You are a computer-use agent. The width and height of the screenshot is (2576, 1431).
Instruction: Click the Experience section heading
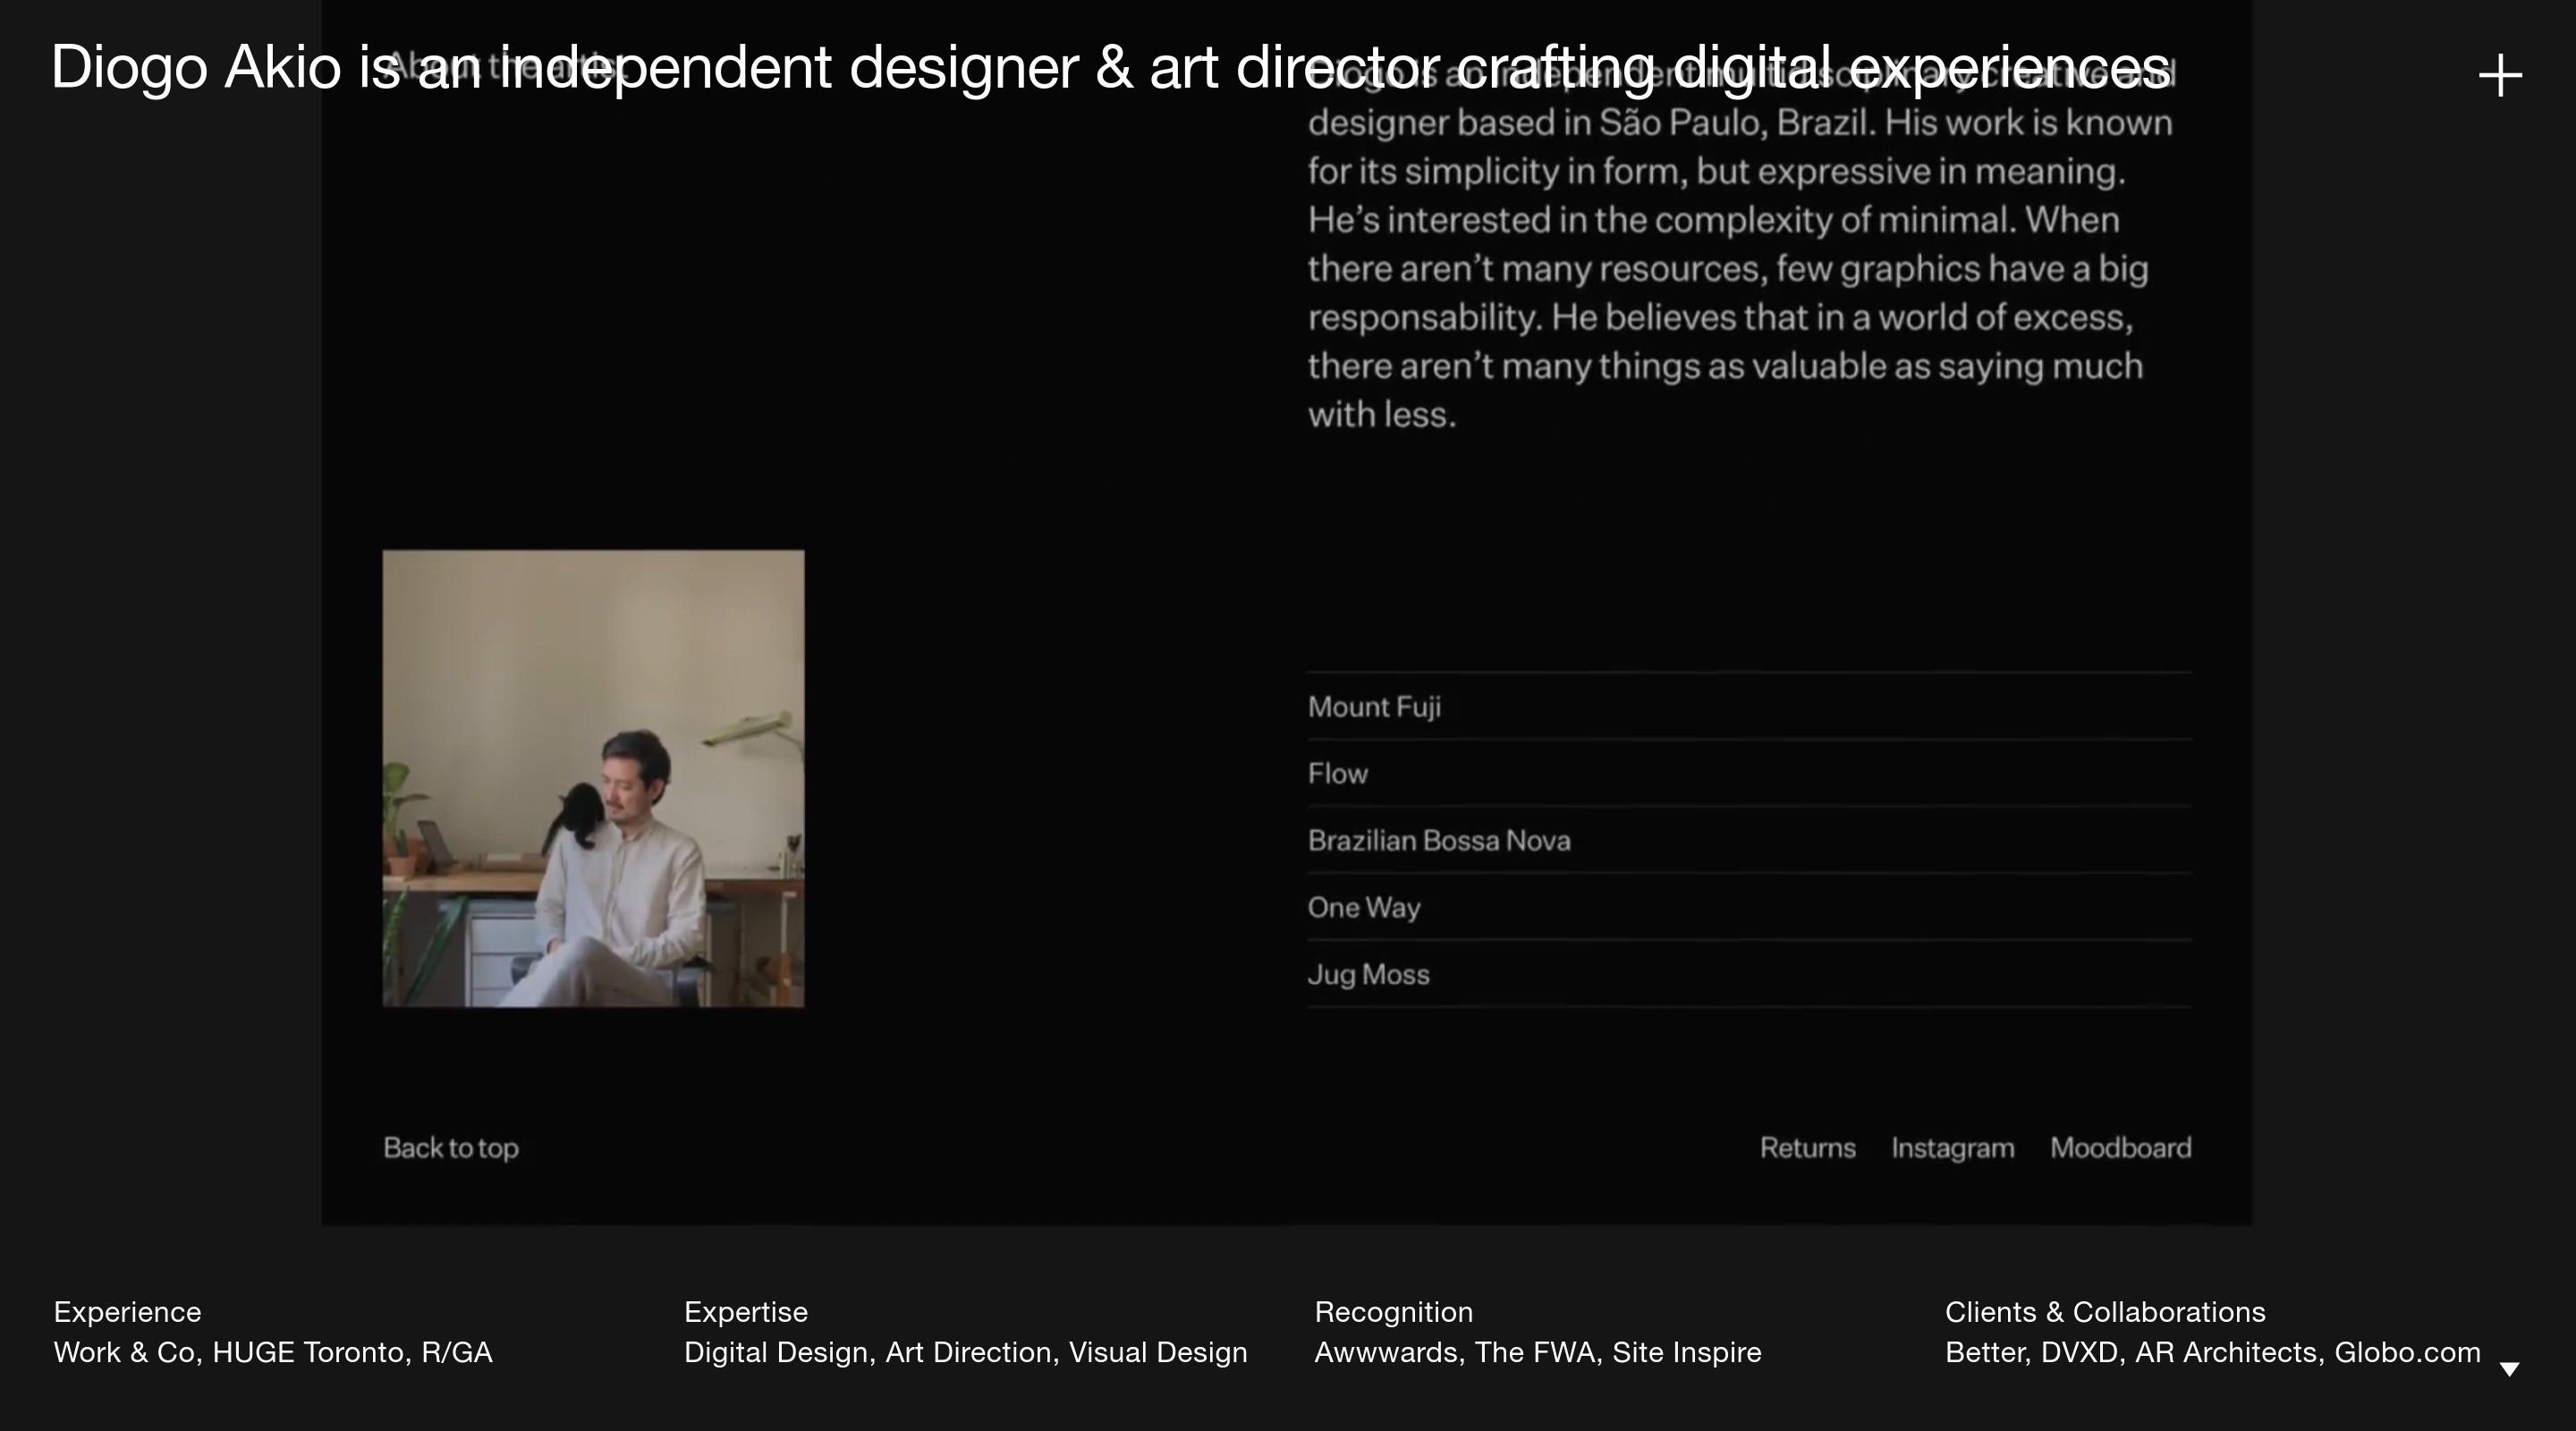click(x=127, y=1312)
